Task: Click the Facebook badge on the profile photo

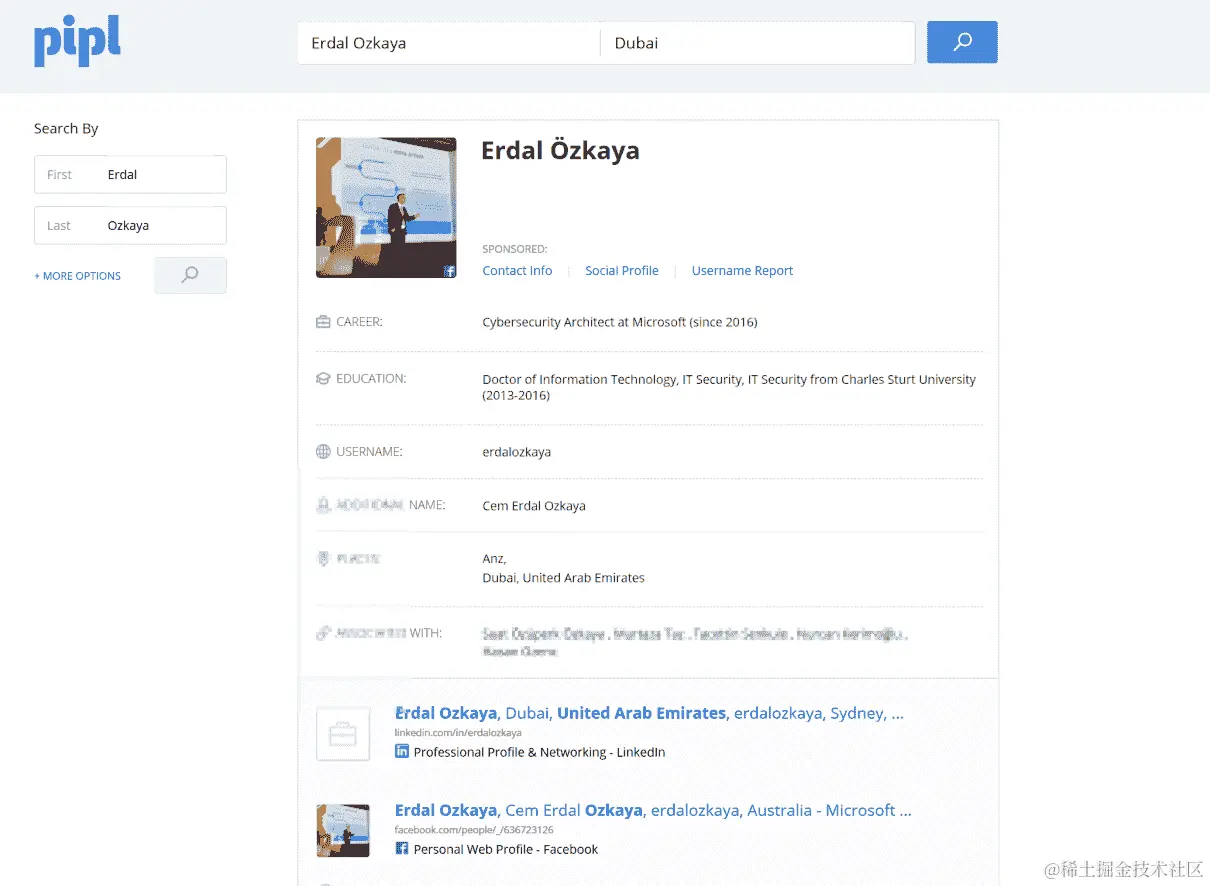Action: click(450, 271)
